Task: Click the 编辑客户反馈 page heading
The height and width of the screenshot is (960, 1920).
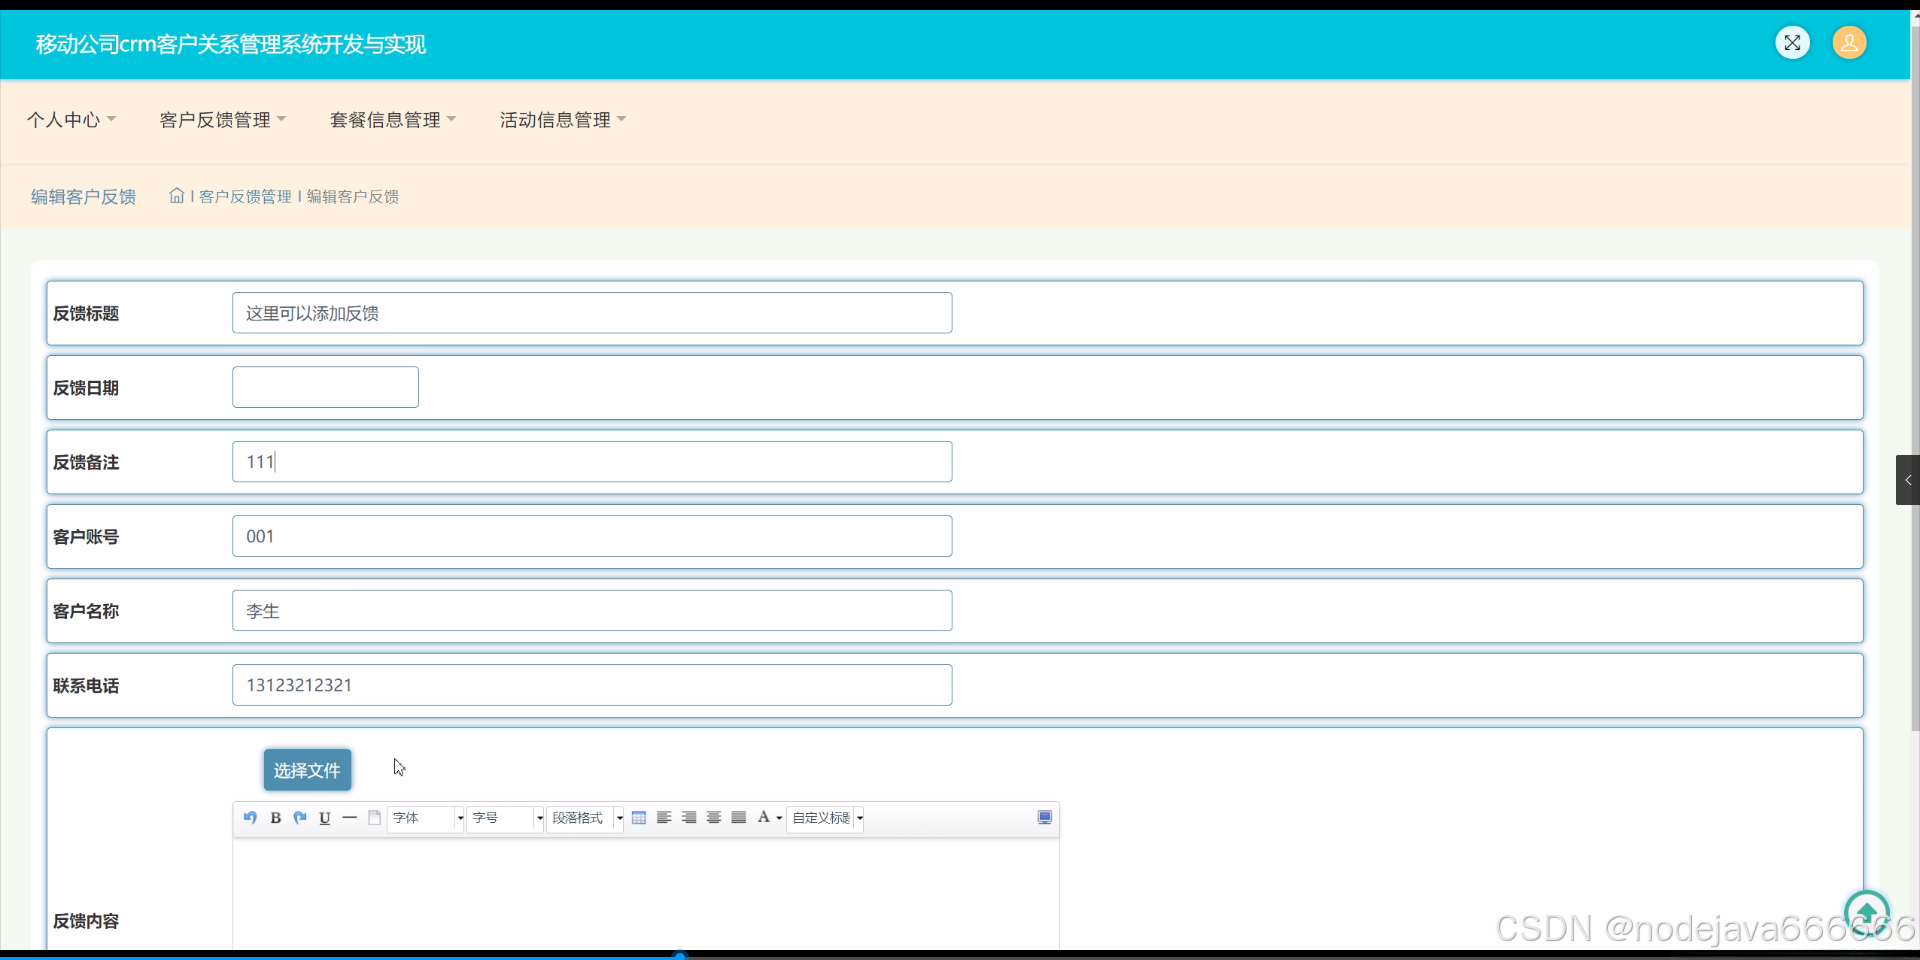Action: (83, 197)
